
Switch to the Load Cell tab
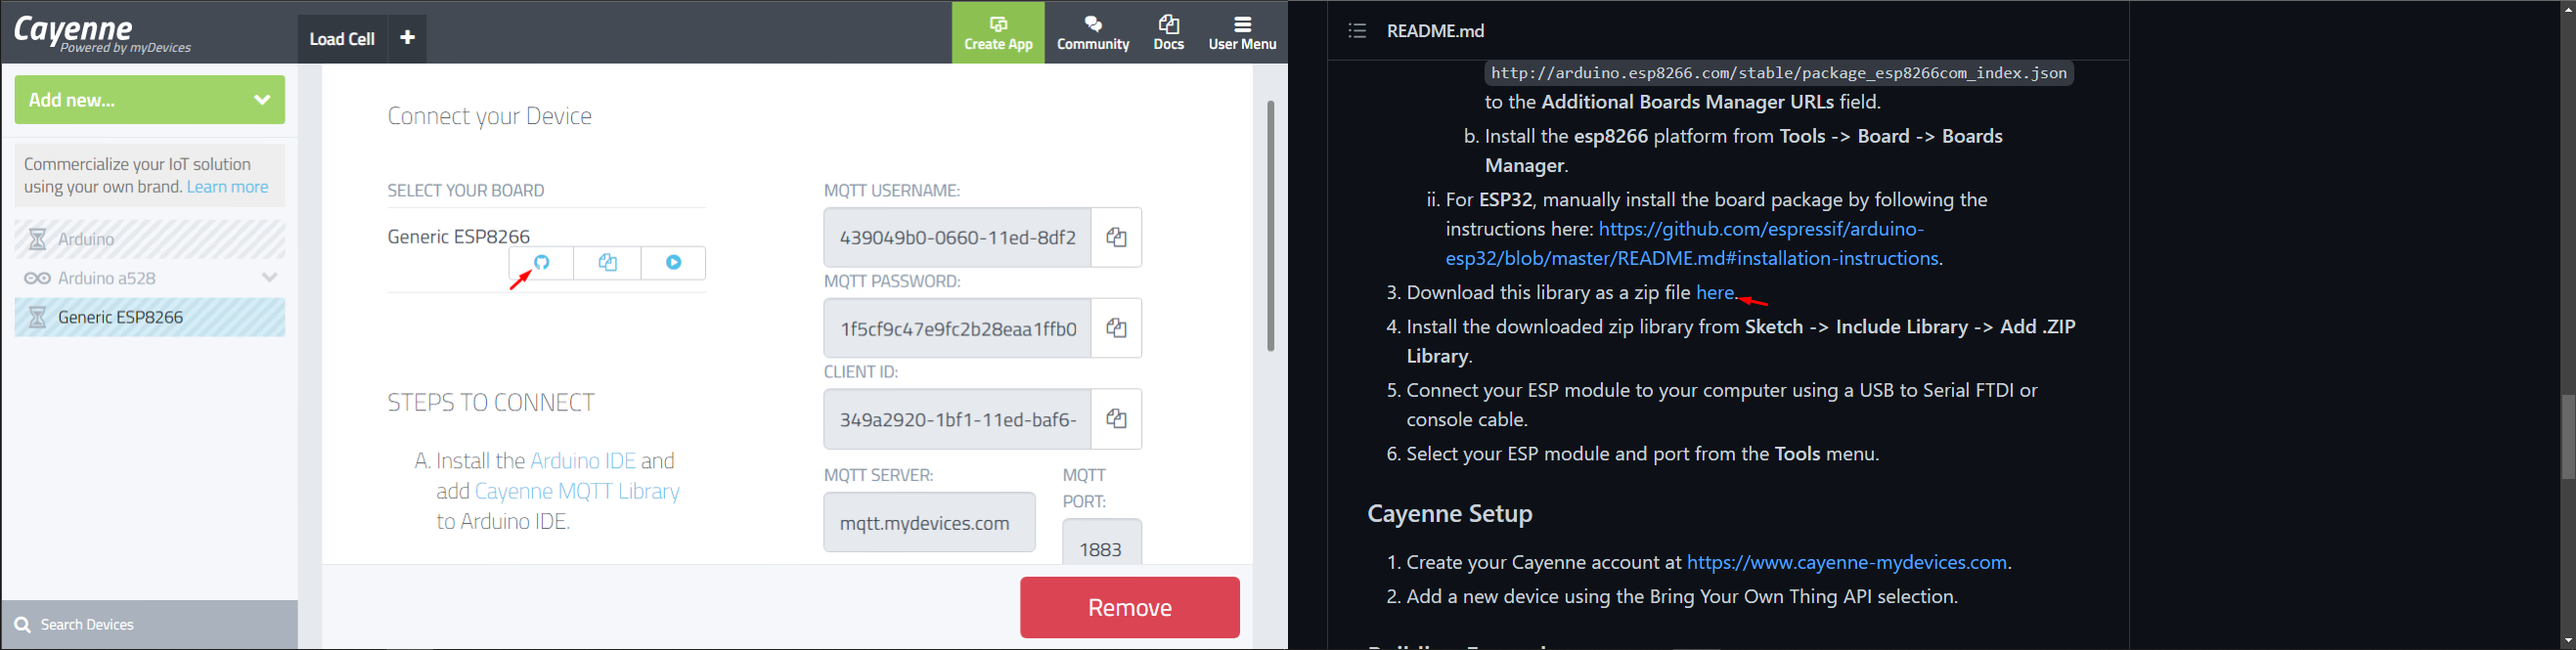pos(342,39)
